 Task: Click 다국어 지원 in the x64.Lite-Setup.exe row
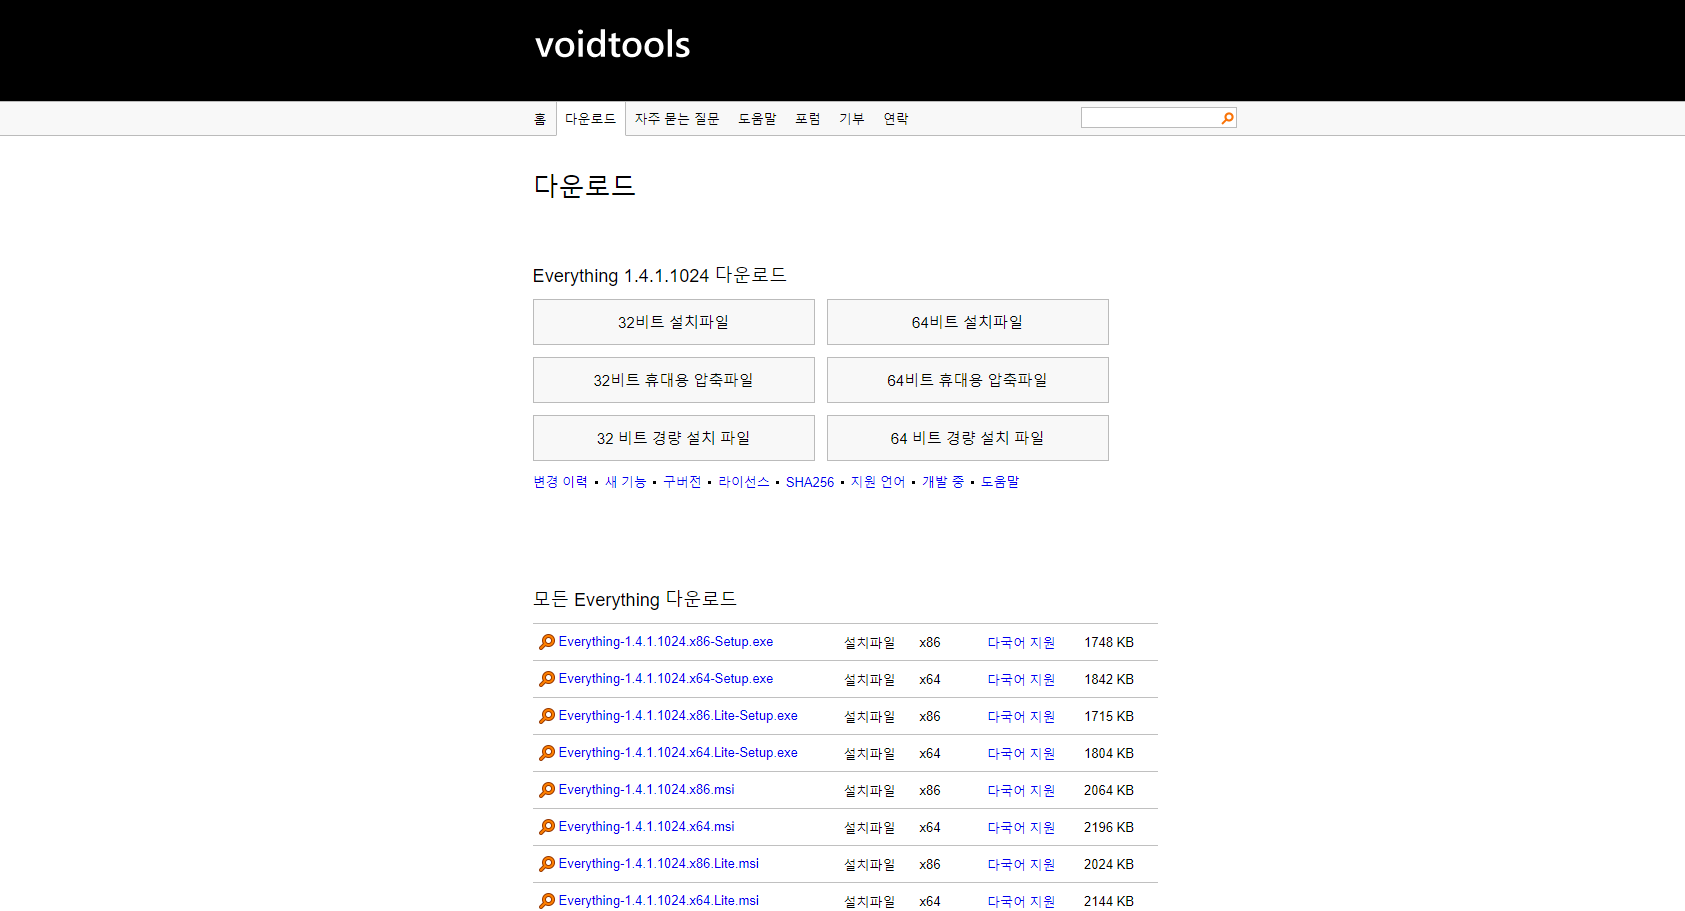[1021, 754]
